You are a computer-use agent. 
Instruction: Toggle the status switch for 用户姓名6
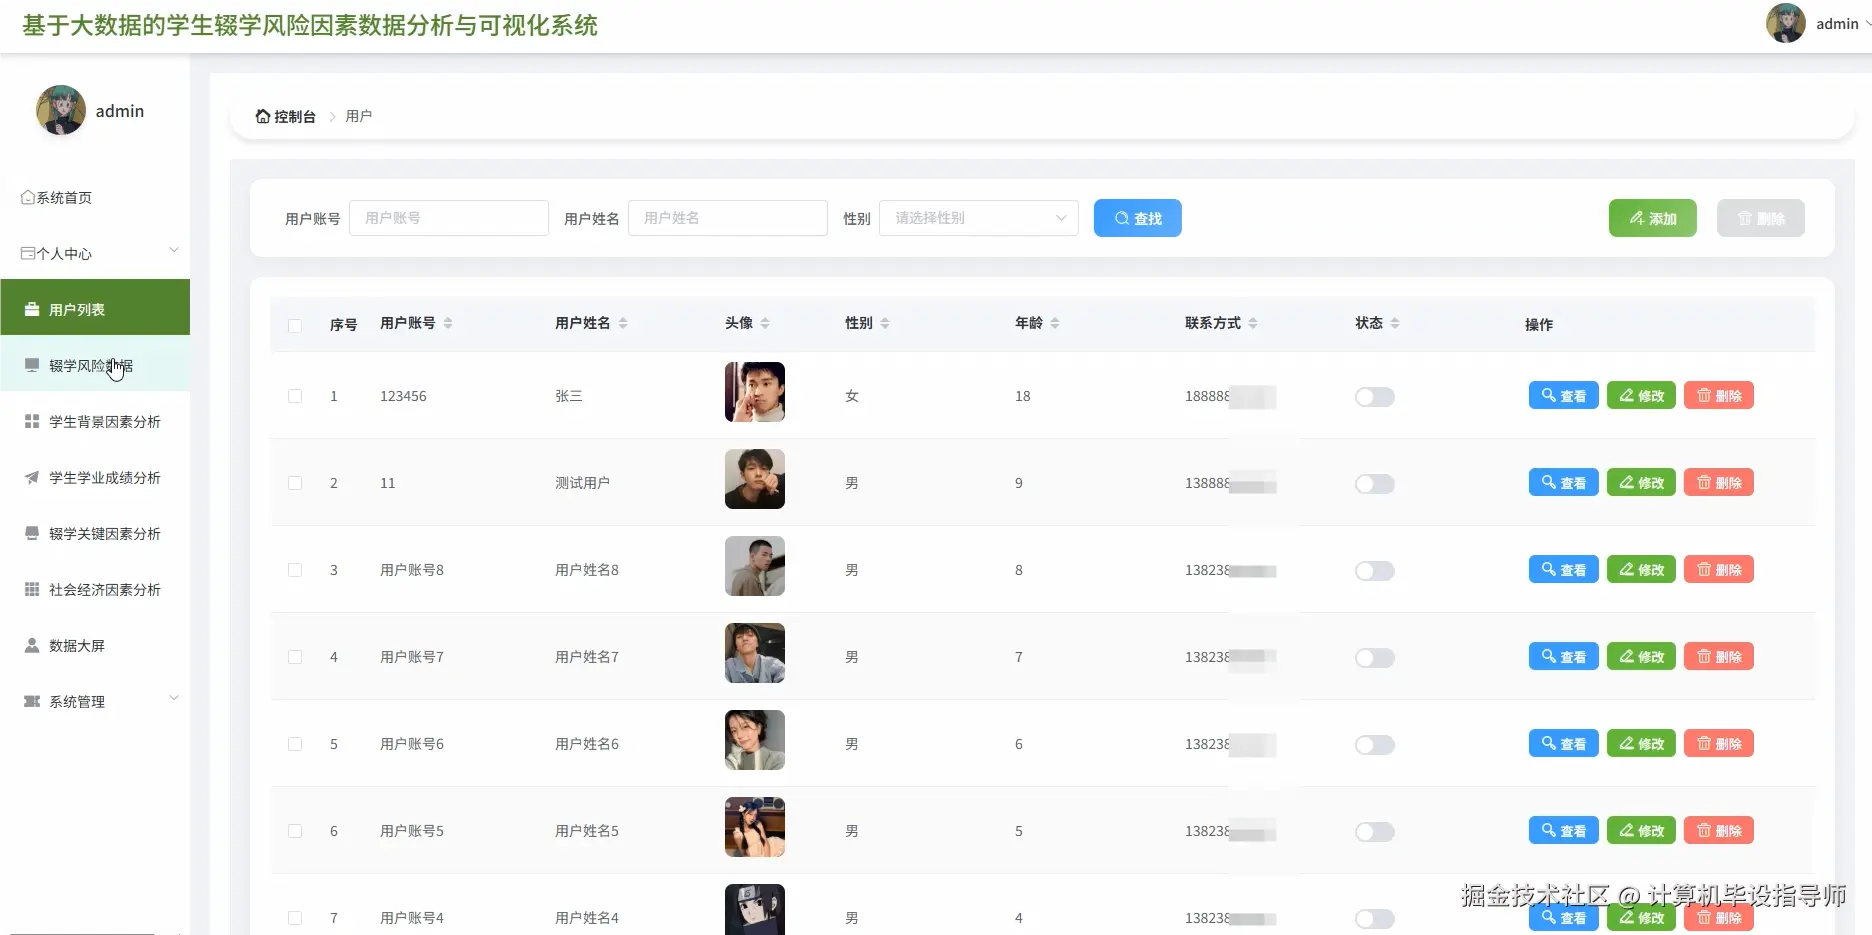pos(1375,745)
